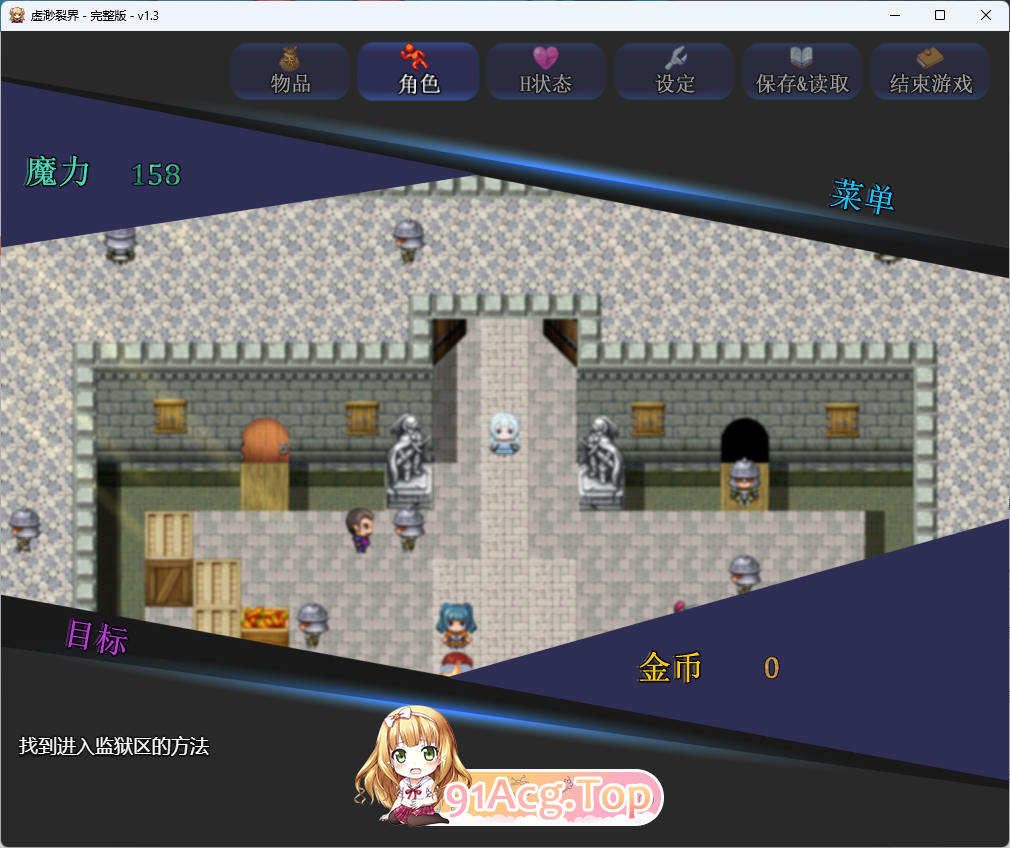Click the guard standing in the dark archway
Screen dimensions: 1010x848
(x=744, y=481)
